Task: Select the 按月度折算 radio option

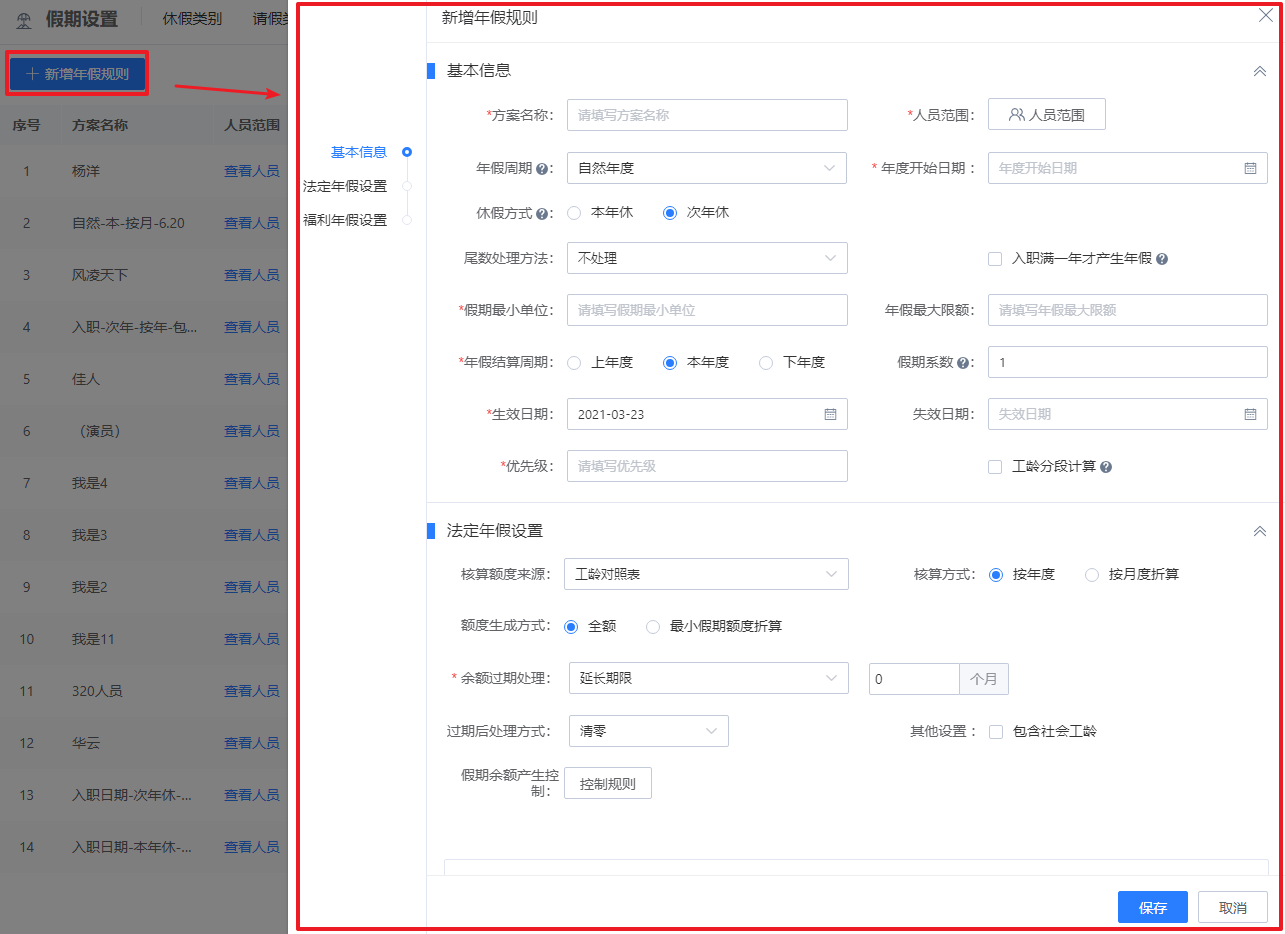Action: (1092, 574)
